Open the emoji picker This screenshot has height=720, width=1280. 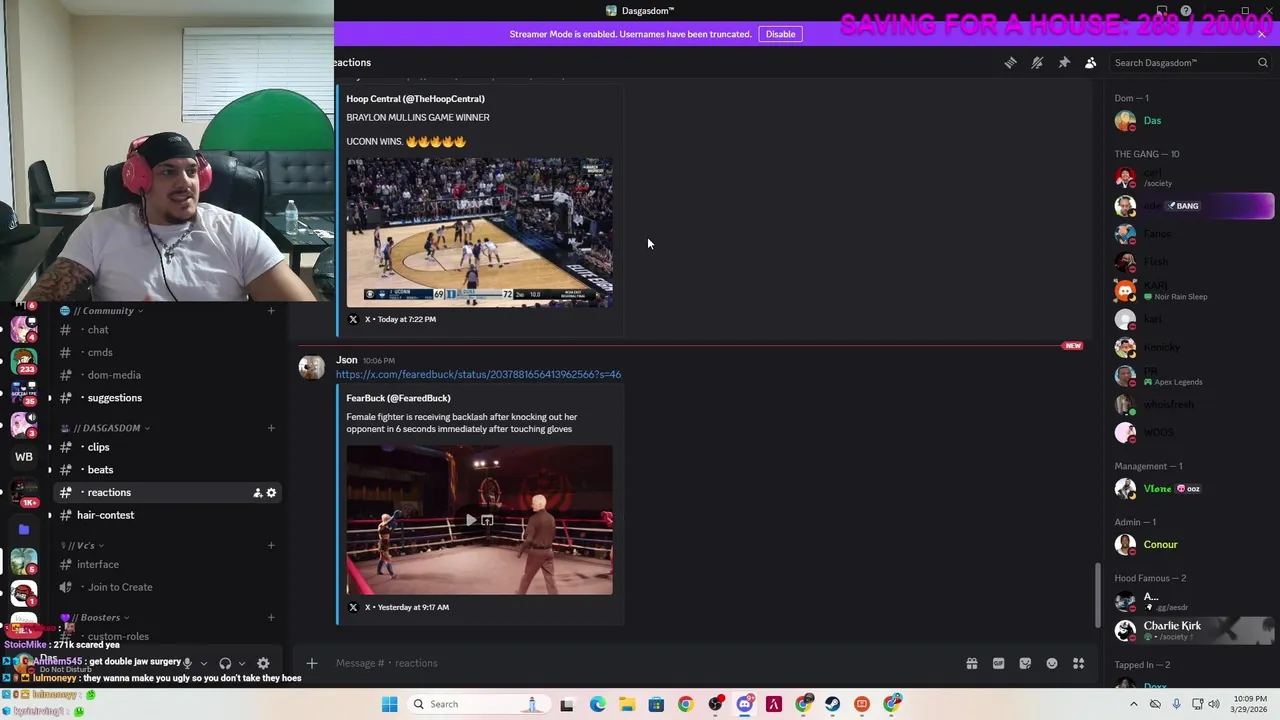pos(1052,663)
